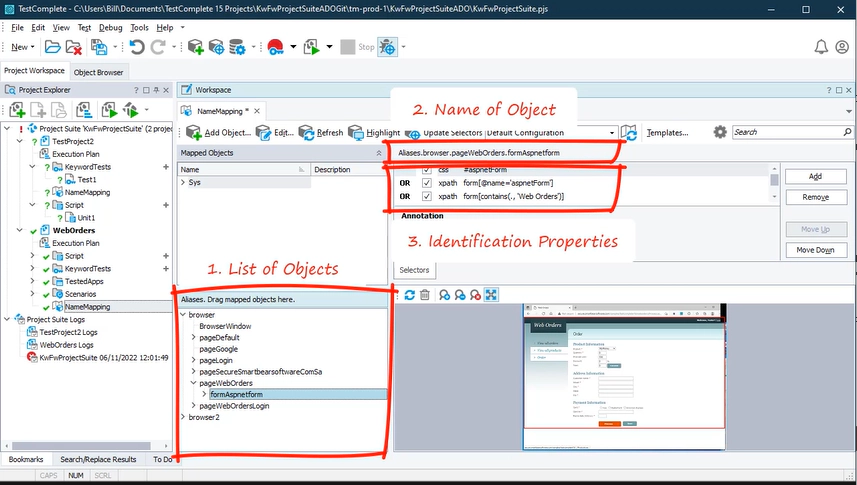Uncheck xpath form[contains 'Web Orders'] selector

(427, 196)
